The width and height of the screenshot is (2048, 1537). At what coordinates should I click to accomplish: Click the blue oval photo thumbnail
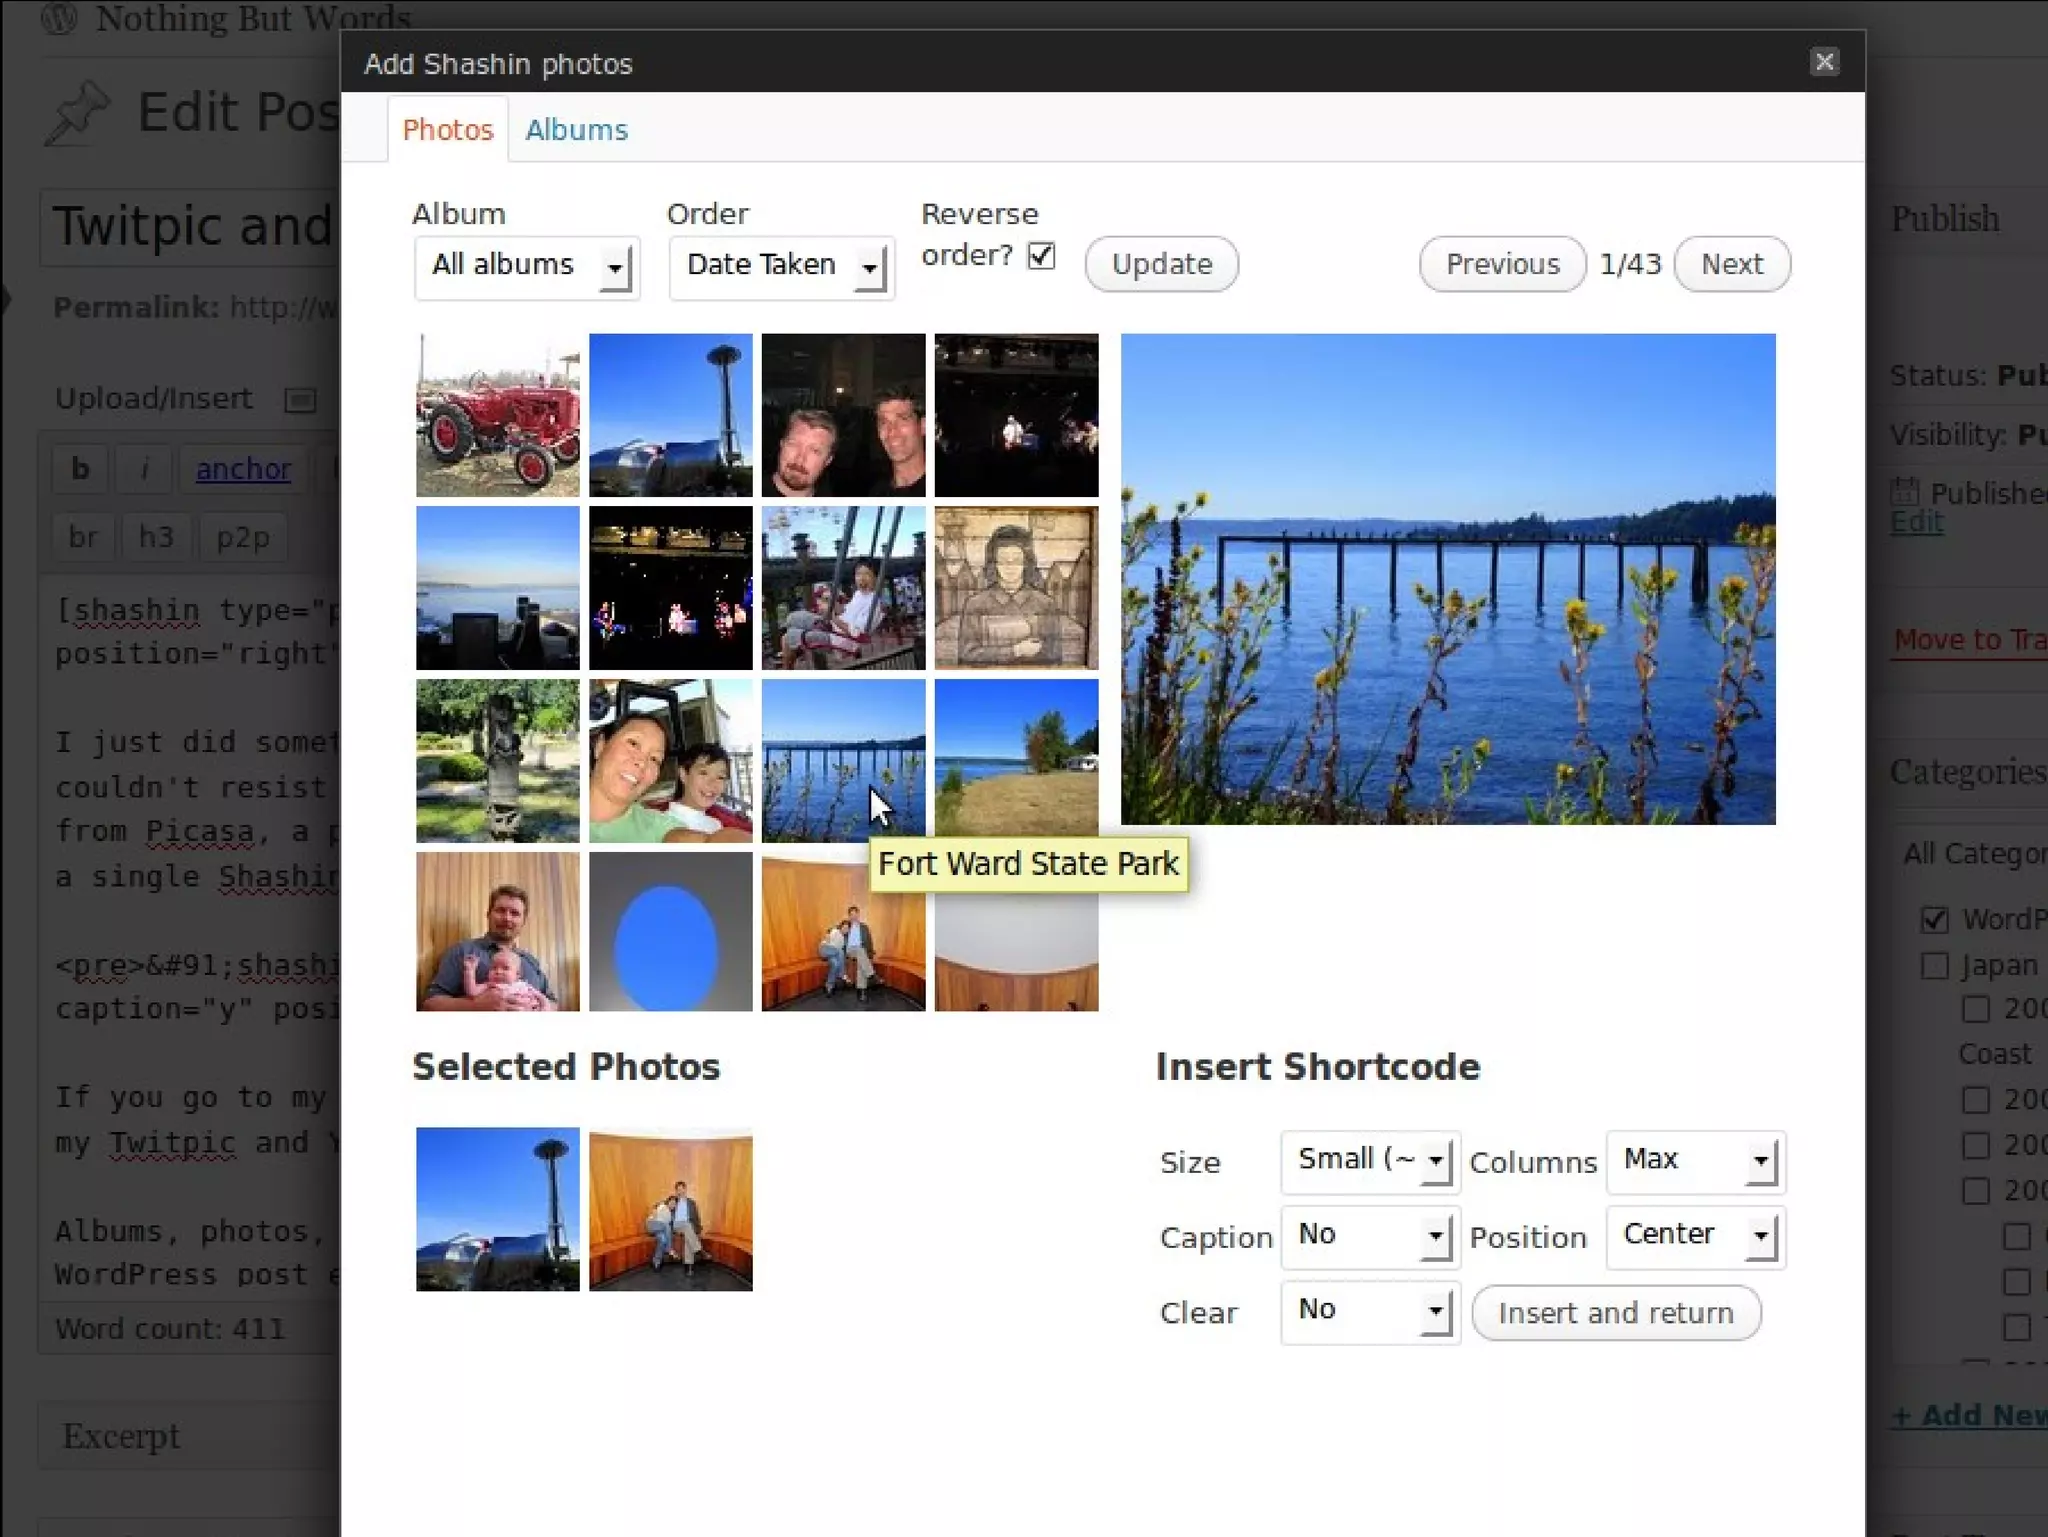pos(670,932)
